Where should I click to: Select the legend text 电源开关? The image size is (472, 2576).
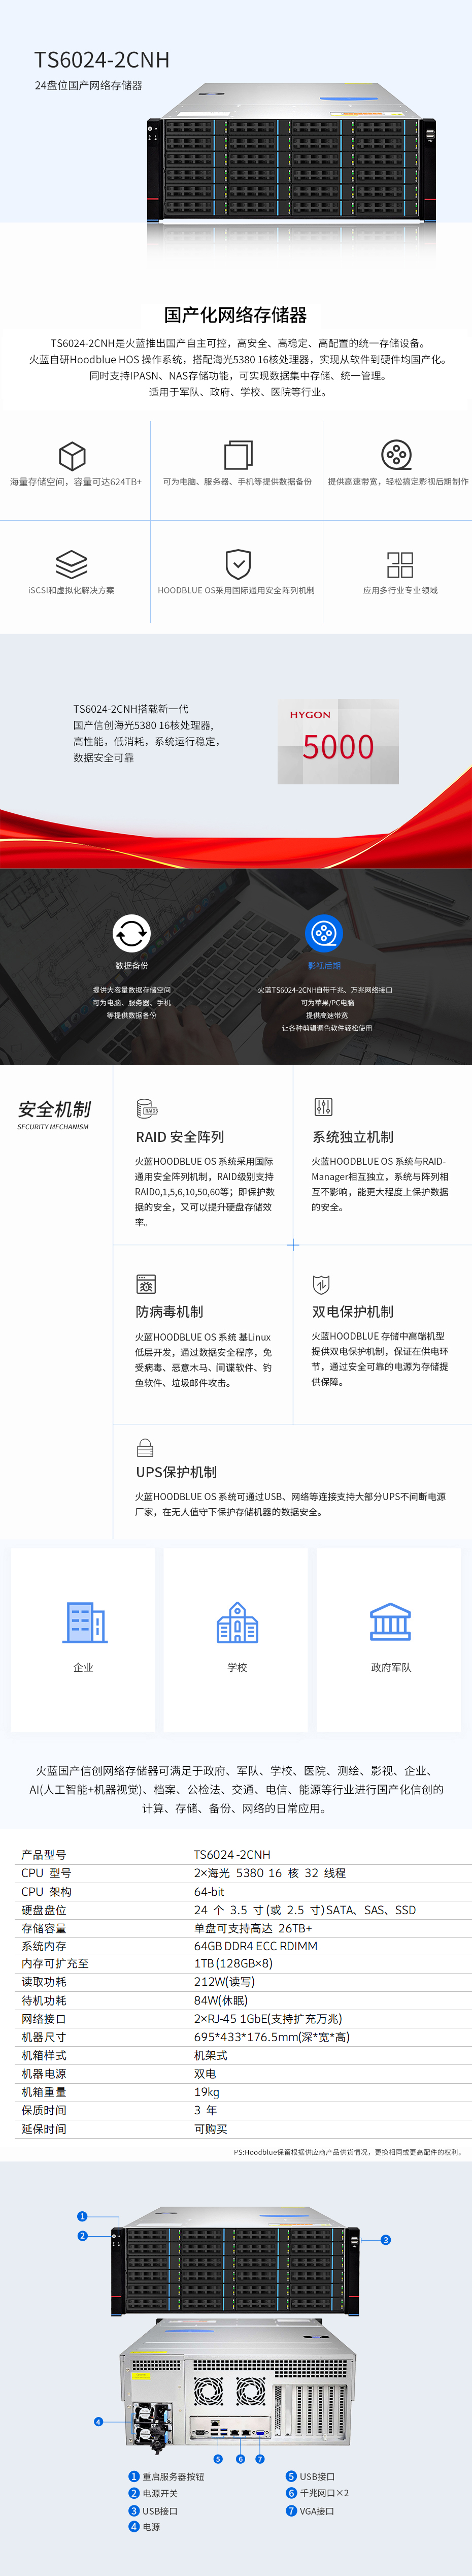[160, 2494]
